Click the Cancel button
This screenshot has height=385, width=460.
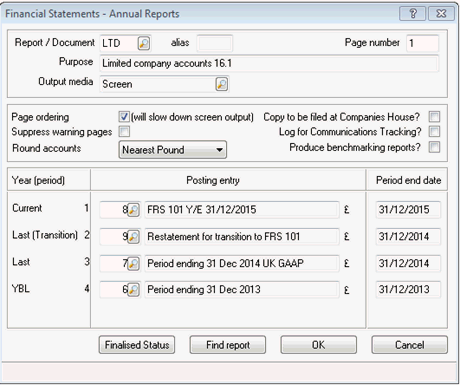point(410,345)
